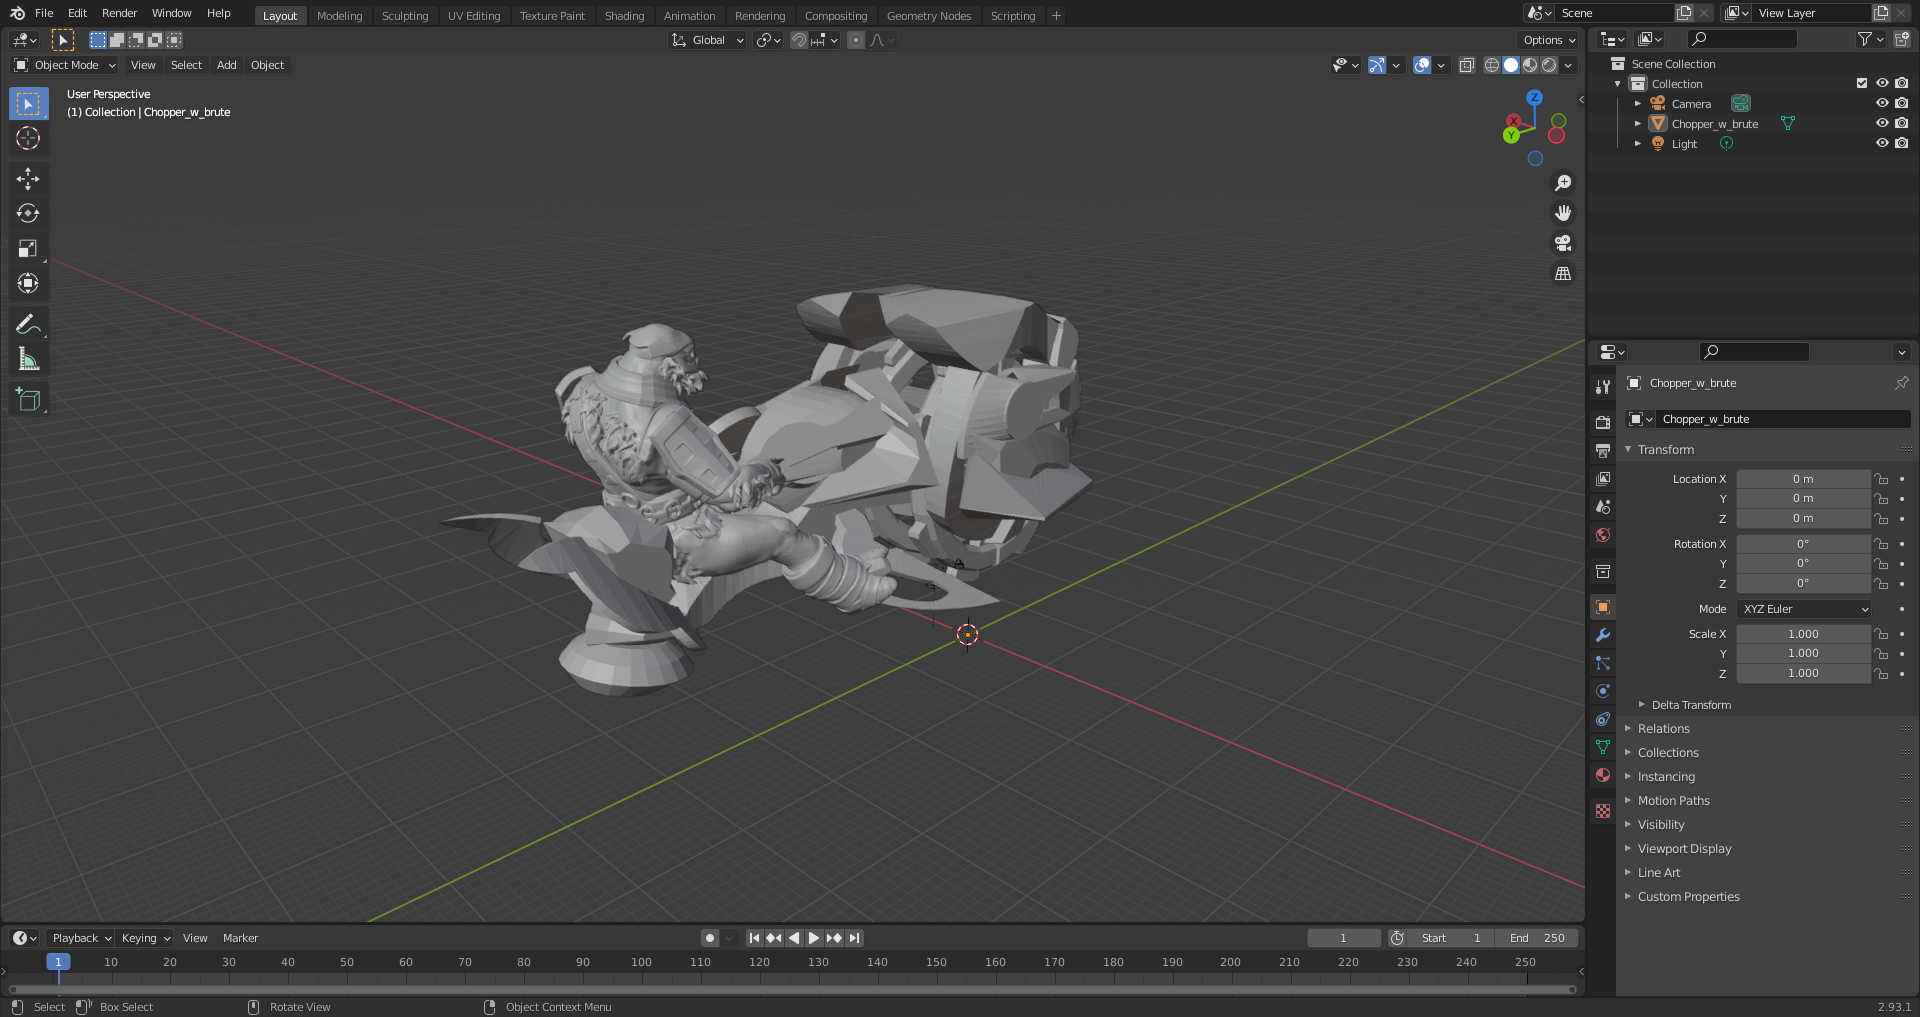This screenshot has height=1017, width=1920.
Task: Click the Scale X value slider
Action: 1803,633
